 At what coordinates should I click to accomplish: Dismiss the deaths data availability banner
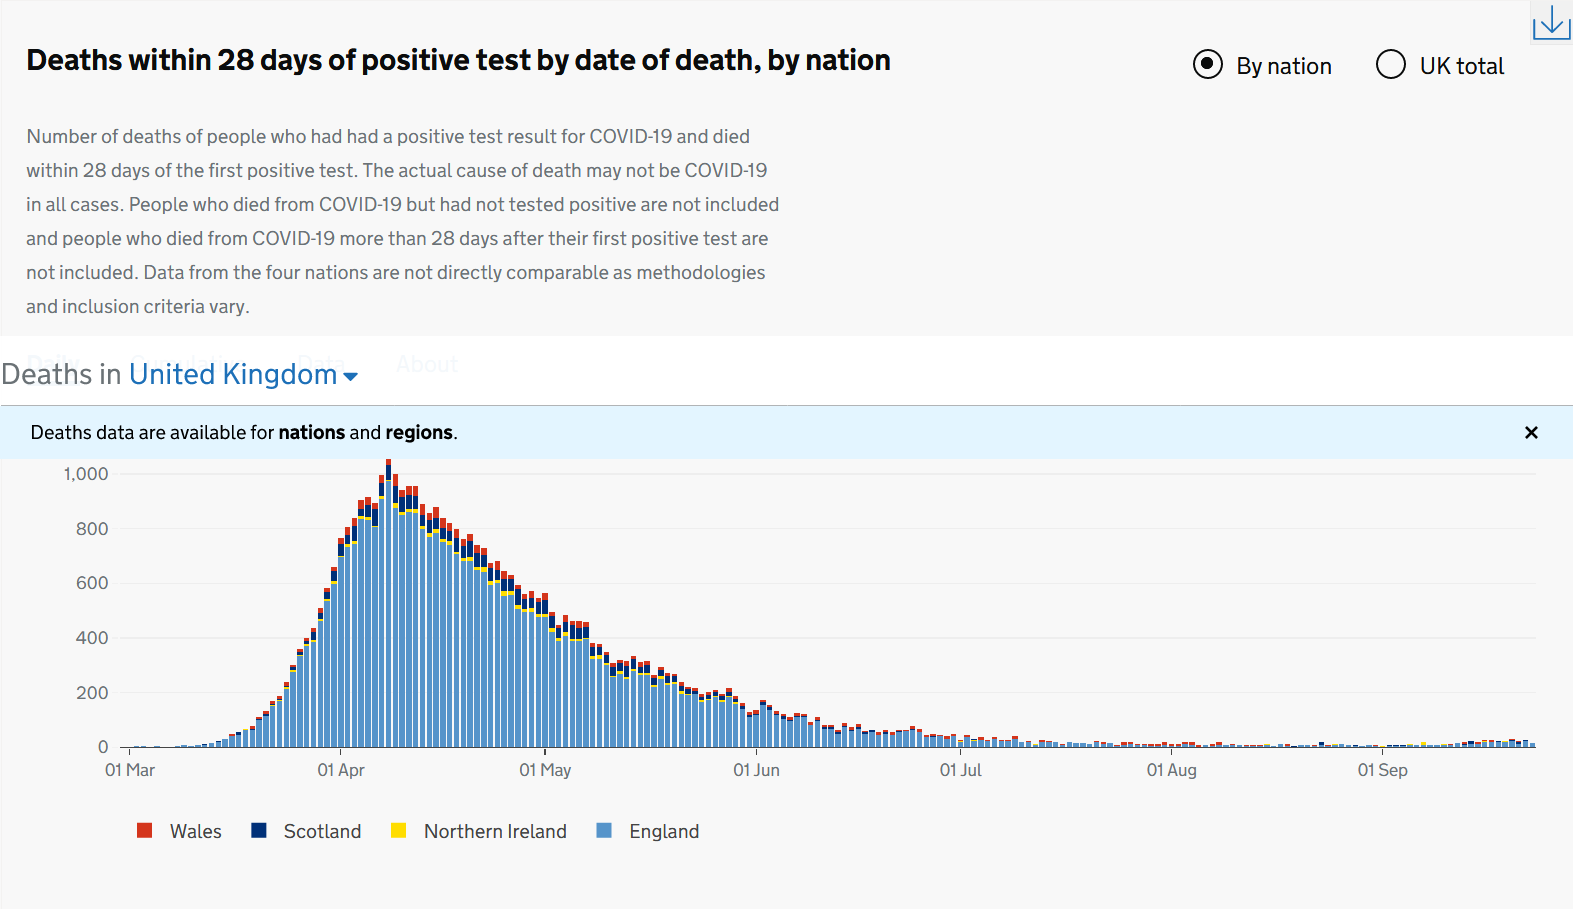click(1530, 432)
